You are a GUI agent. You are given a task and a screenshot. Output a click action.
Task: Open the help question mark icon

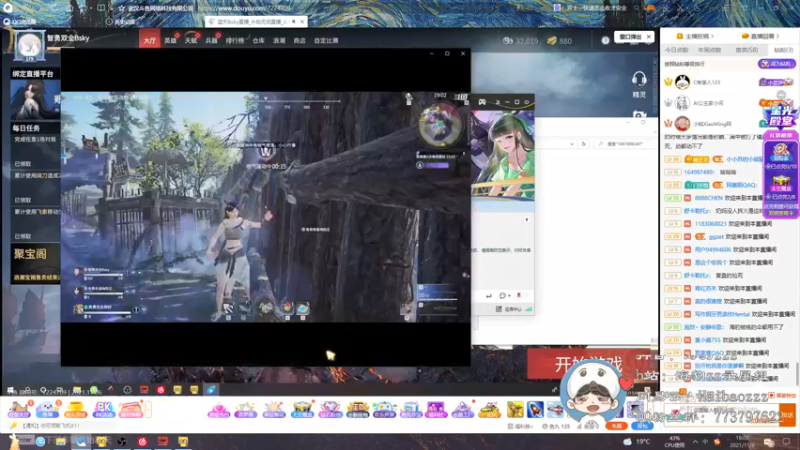click(605, 40)
